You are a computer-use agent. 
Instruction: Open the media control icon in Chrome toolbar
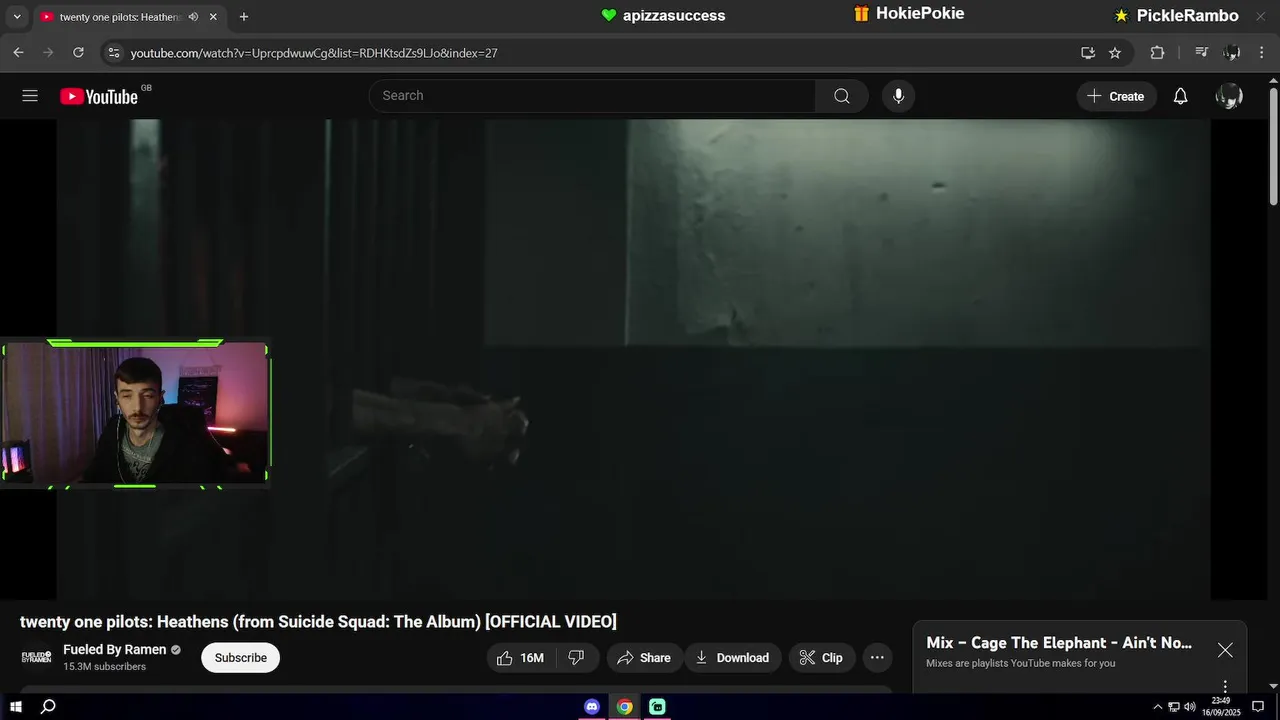coord(1202,53)
